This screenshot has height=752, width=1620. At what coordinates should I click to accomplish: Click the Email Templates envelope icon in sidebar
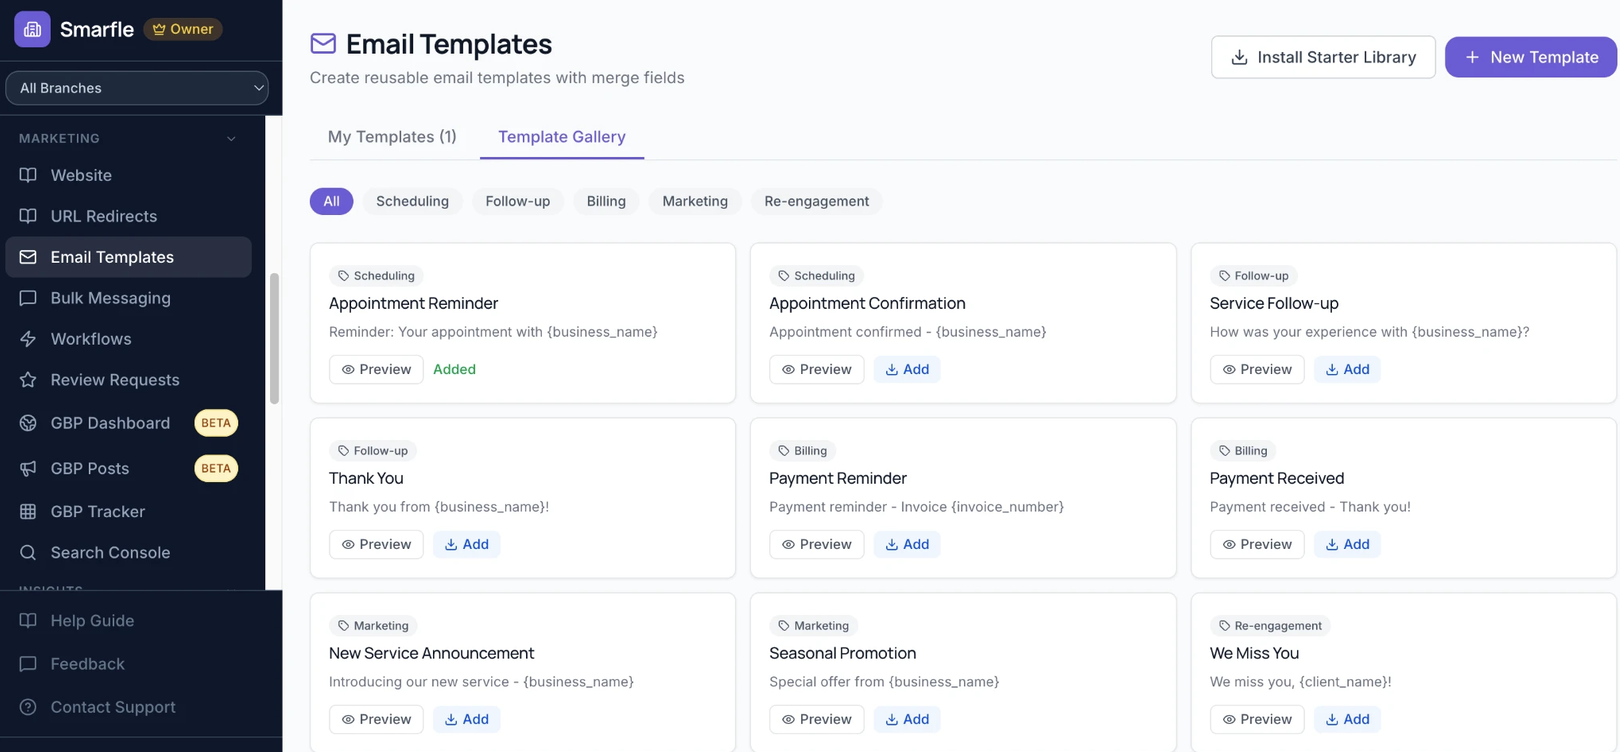pos(28,257)
